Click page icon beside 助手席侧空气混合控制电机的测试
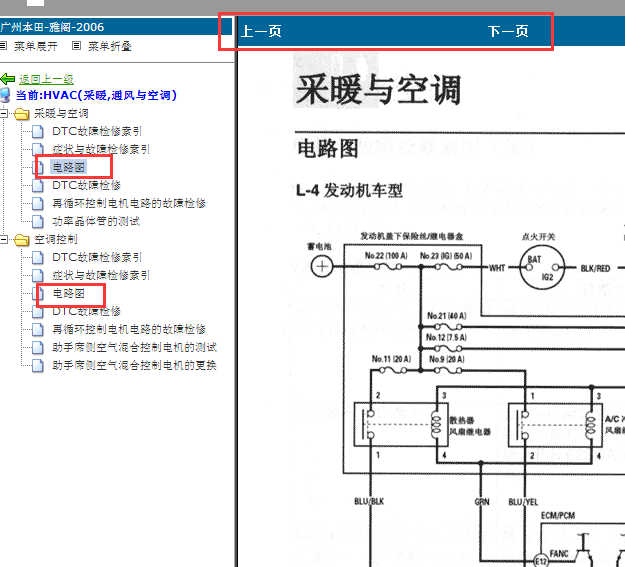The width and height of the screenshot is (625, 567). pos(37,348)
